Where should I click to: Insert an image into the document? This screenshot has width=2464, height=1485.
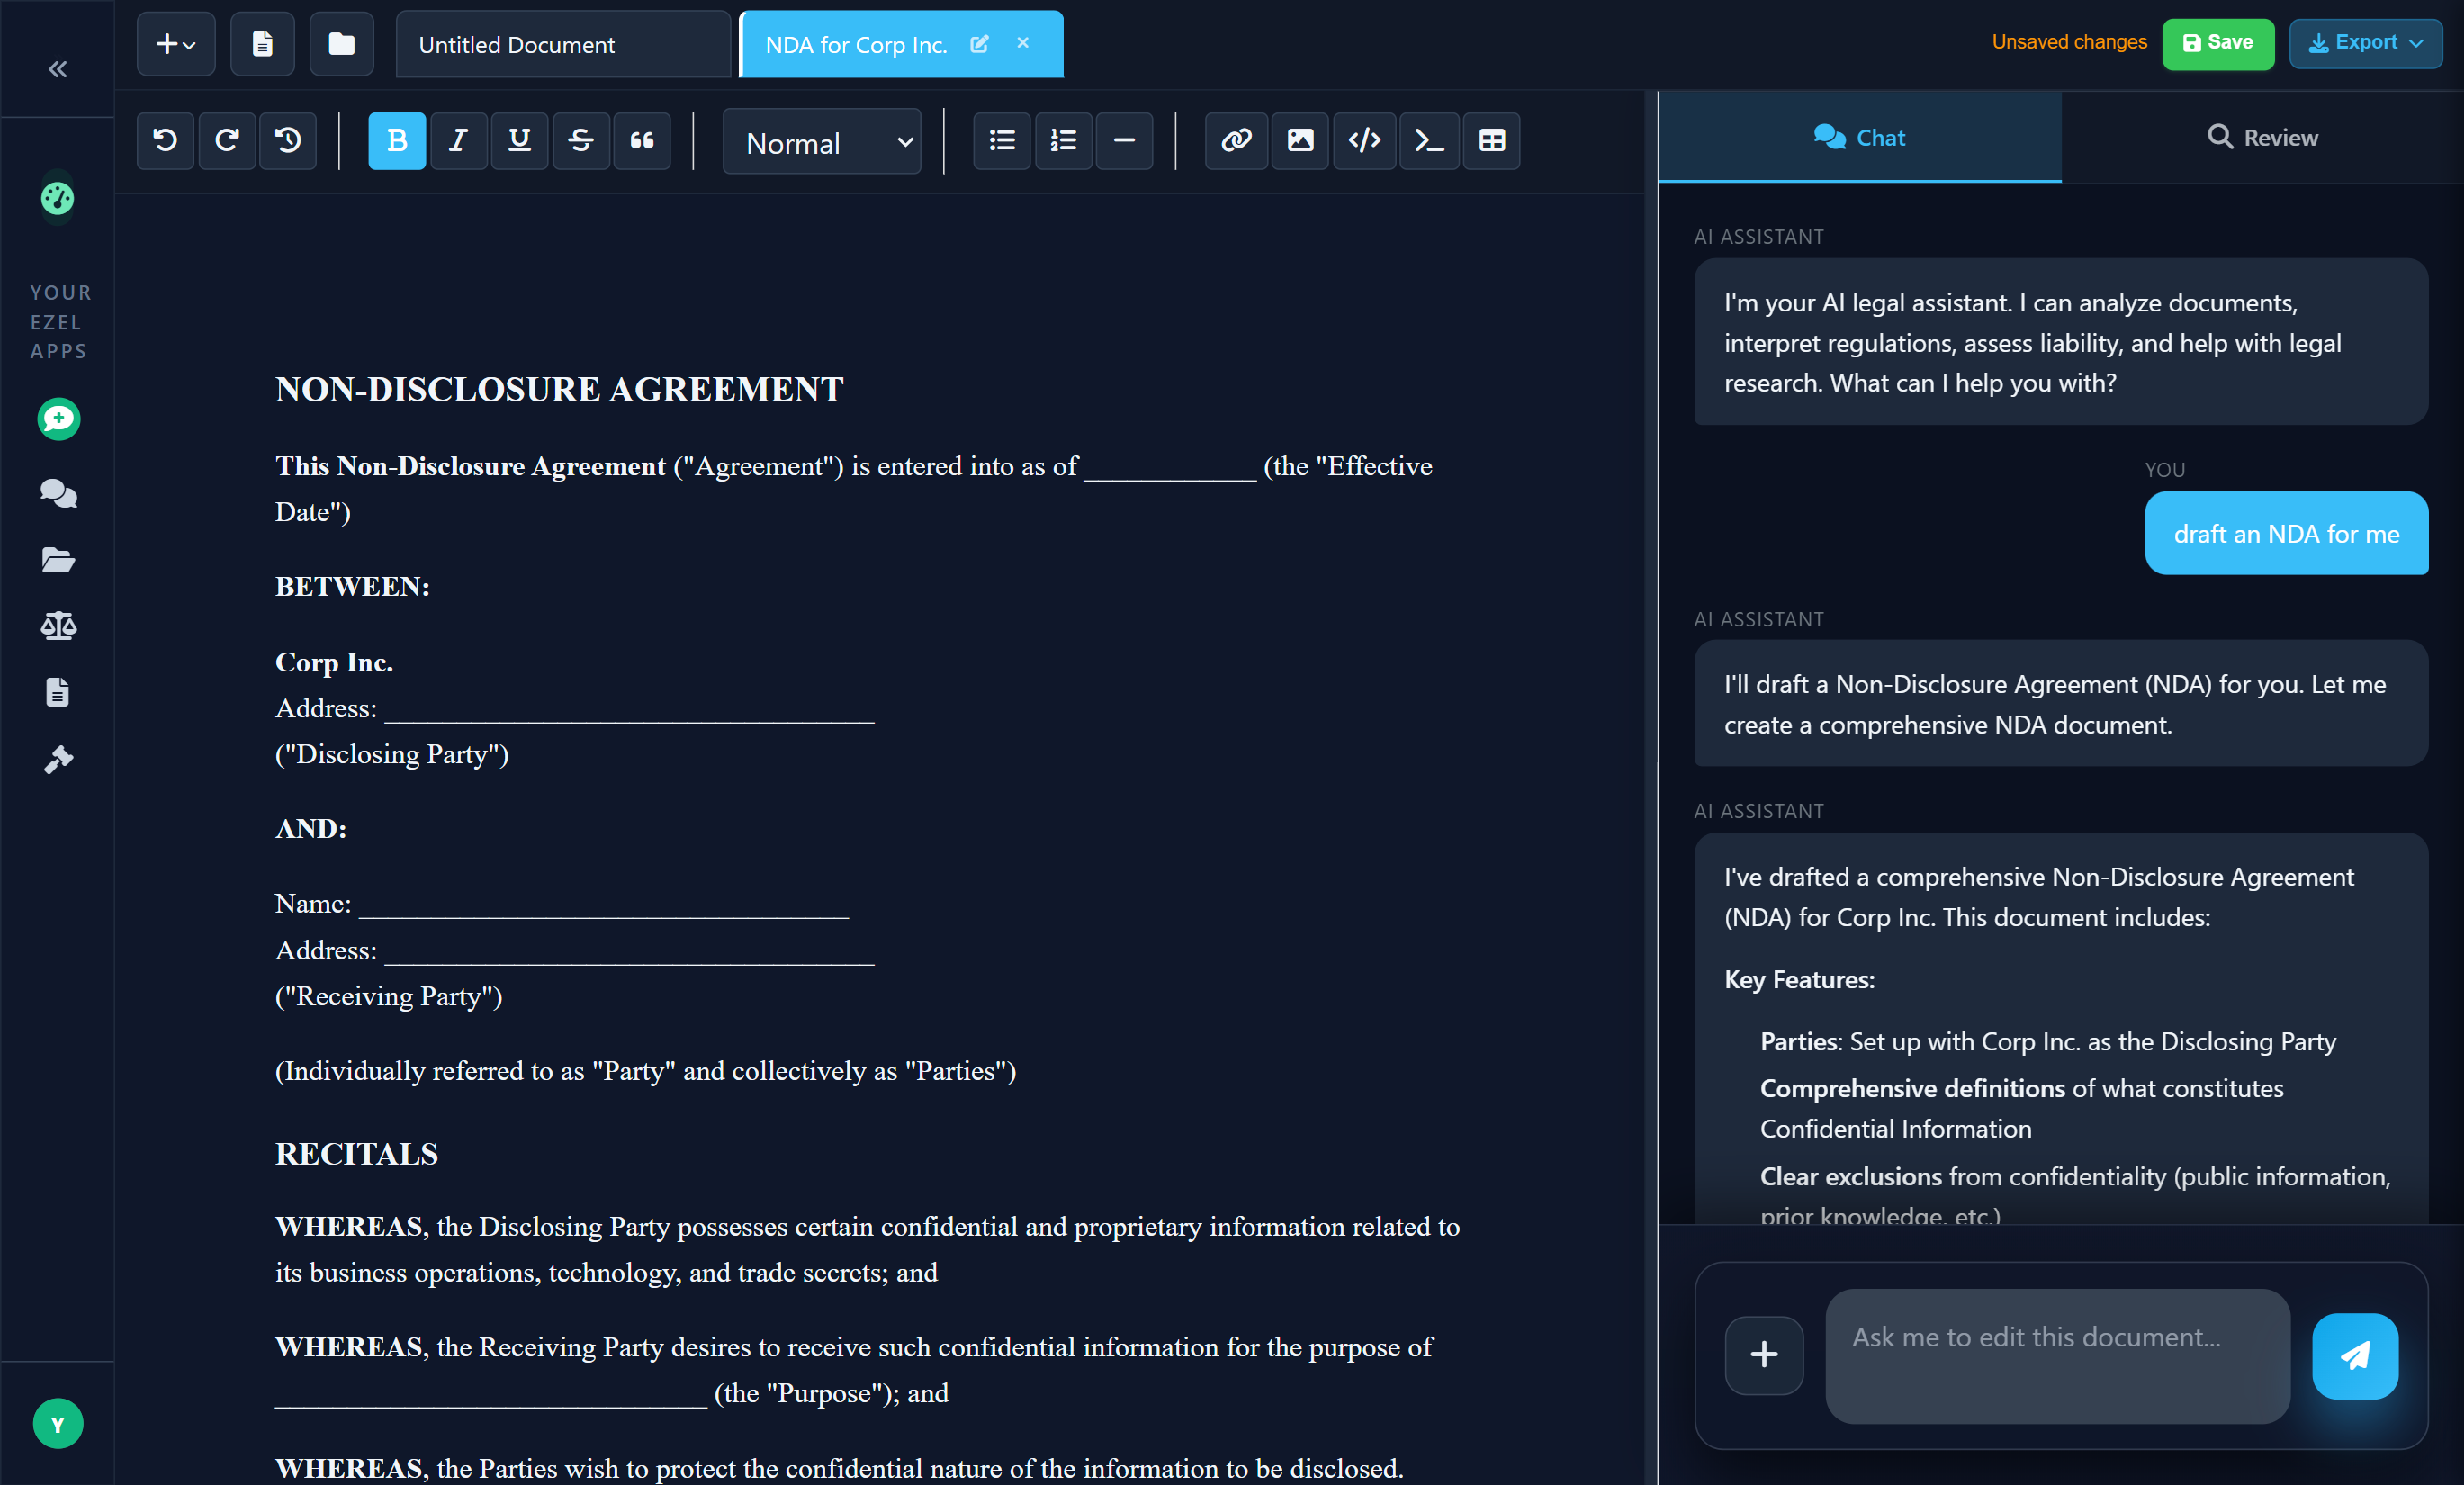pos(1299,140)
